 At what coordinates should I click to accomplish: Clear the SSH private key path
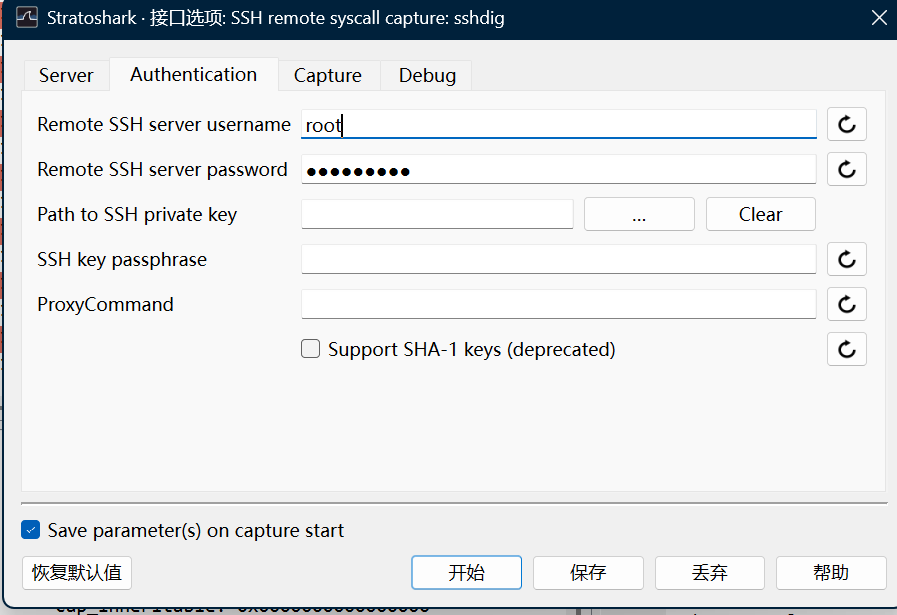pyautogui.click(x=760, y=214)
